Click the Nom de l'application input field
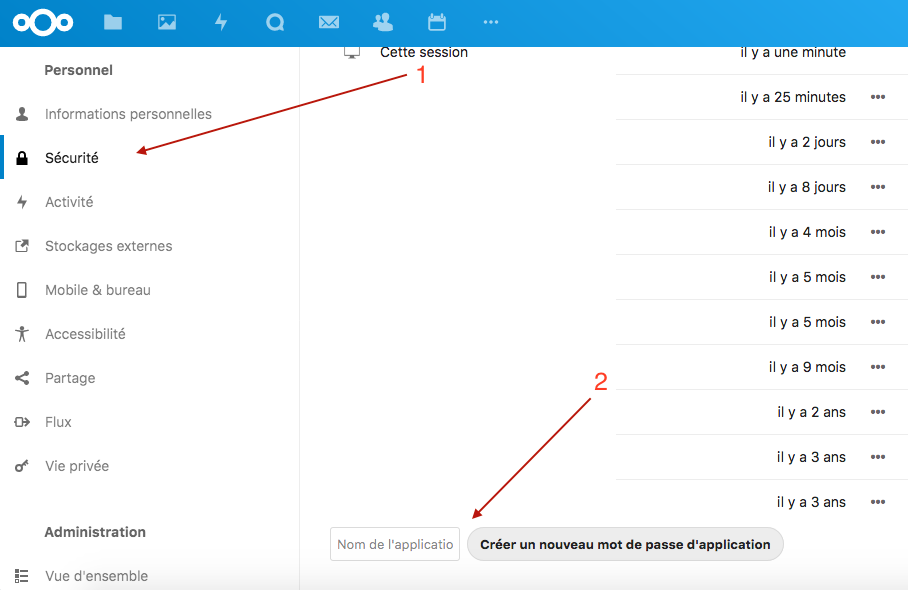 pyautogui.click(x=394, y=544)
